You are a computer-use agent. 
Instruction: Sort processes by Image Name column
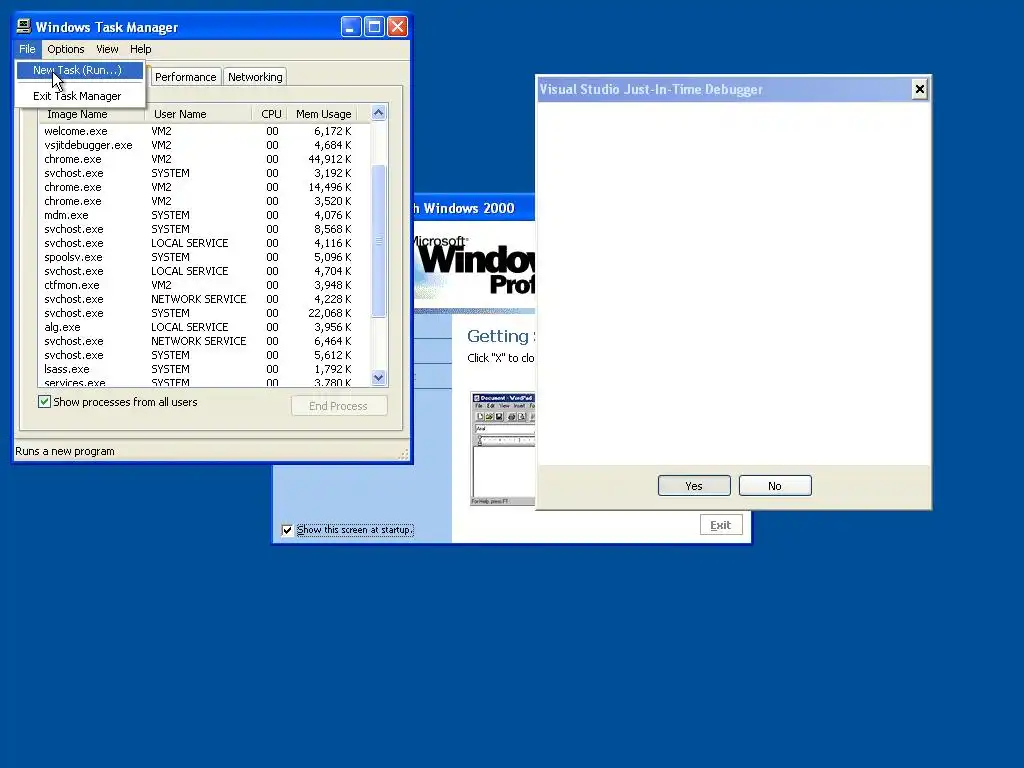point(91,114)
